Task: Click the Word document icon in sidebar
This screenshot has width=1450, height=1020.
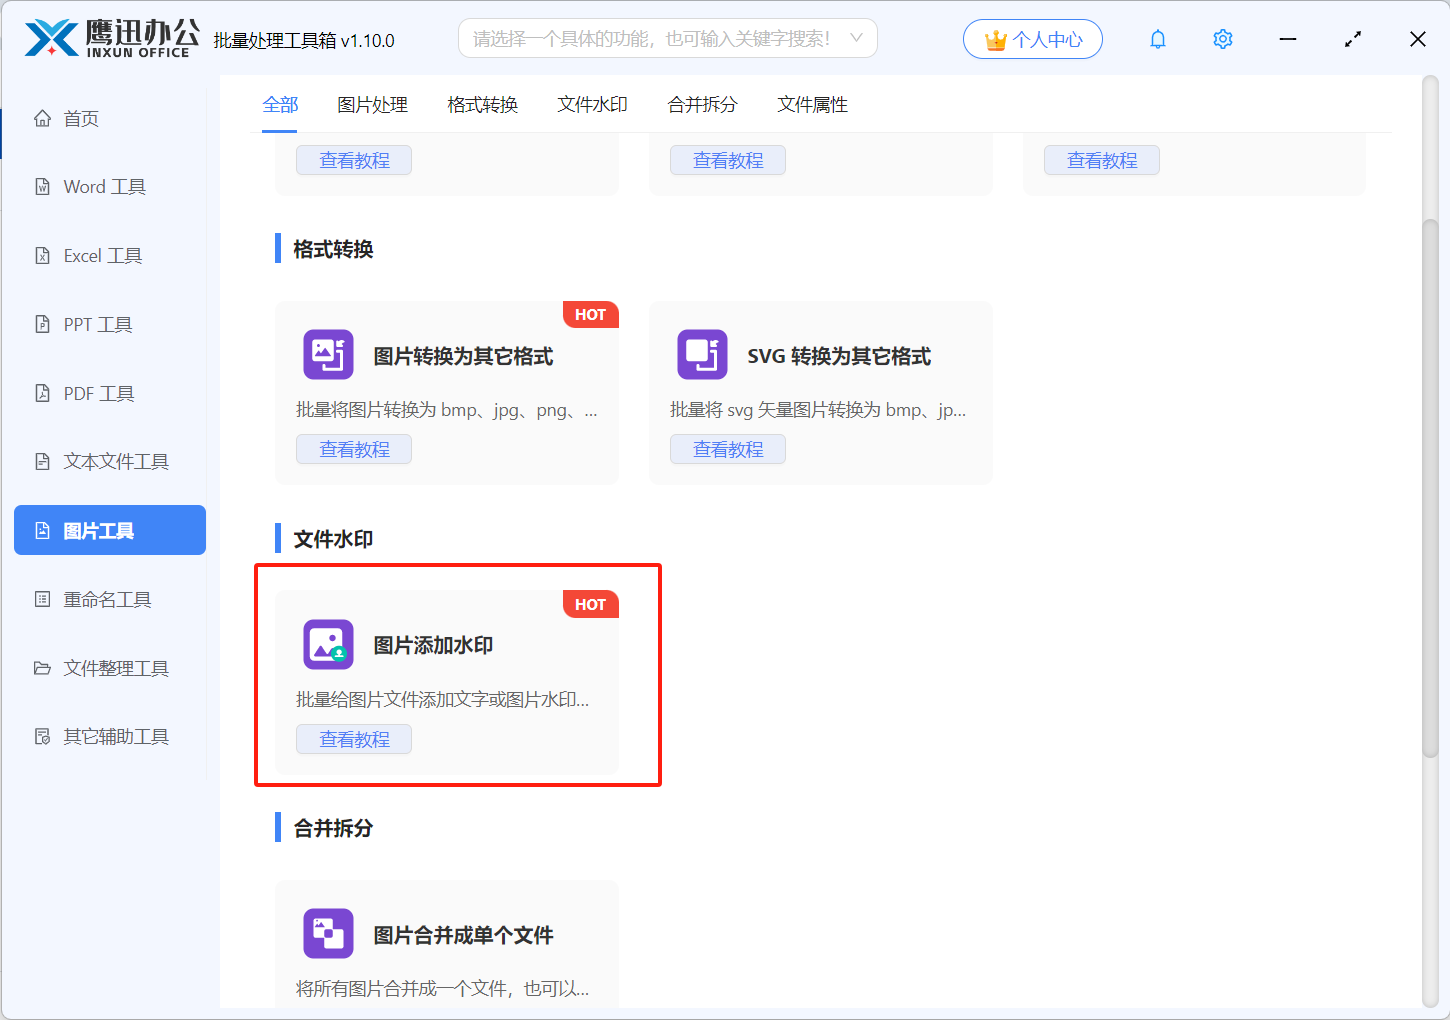Action: (42, 187)
